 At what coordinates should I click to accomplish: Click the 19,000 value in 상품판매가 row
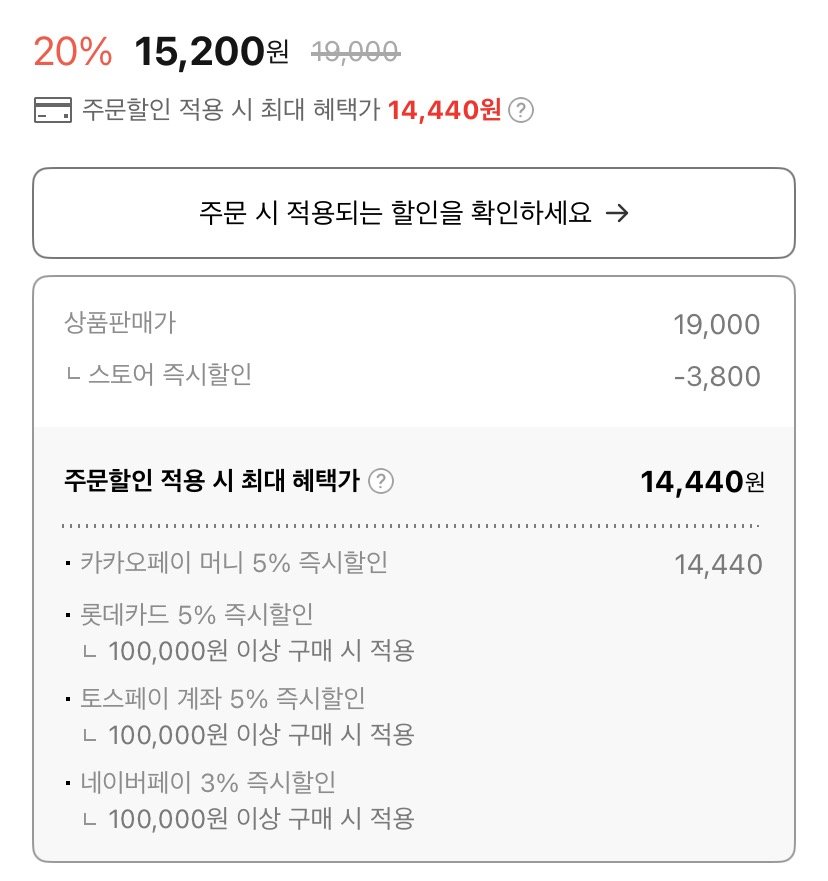(717, 325)
